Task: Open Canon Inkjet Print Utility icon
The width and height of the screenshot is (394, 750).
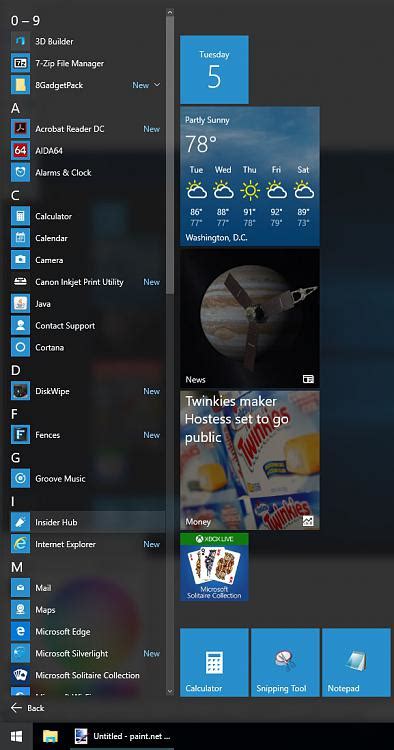Action: coord(20,282)
